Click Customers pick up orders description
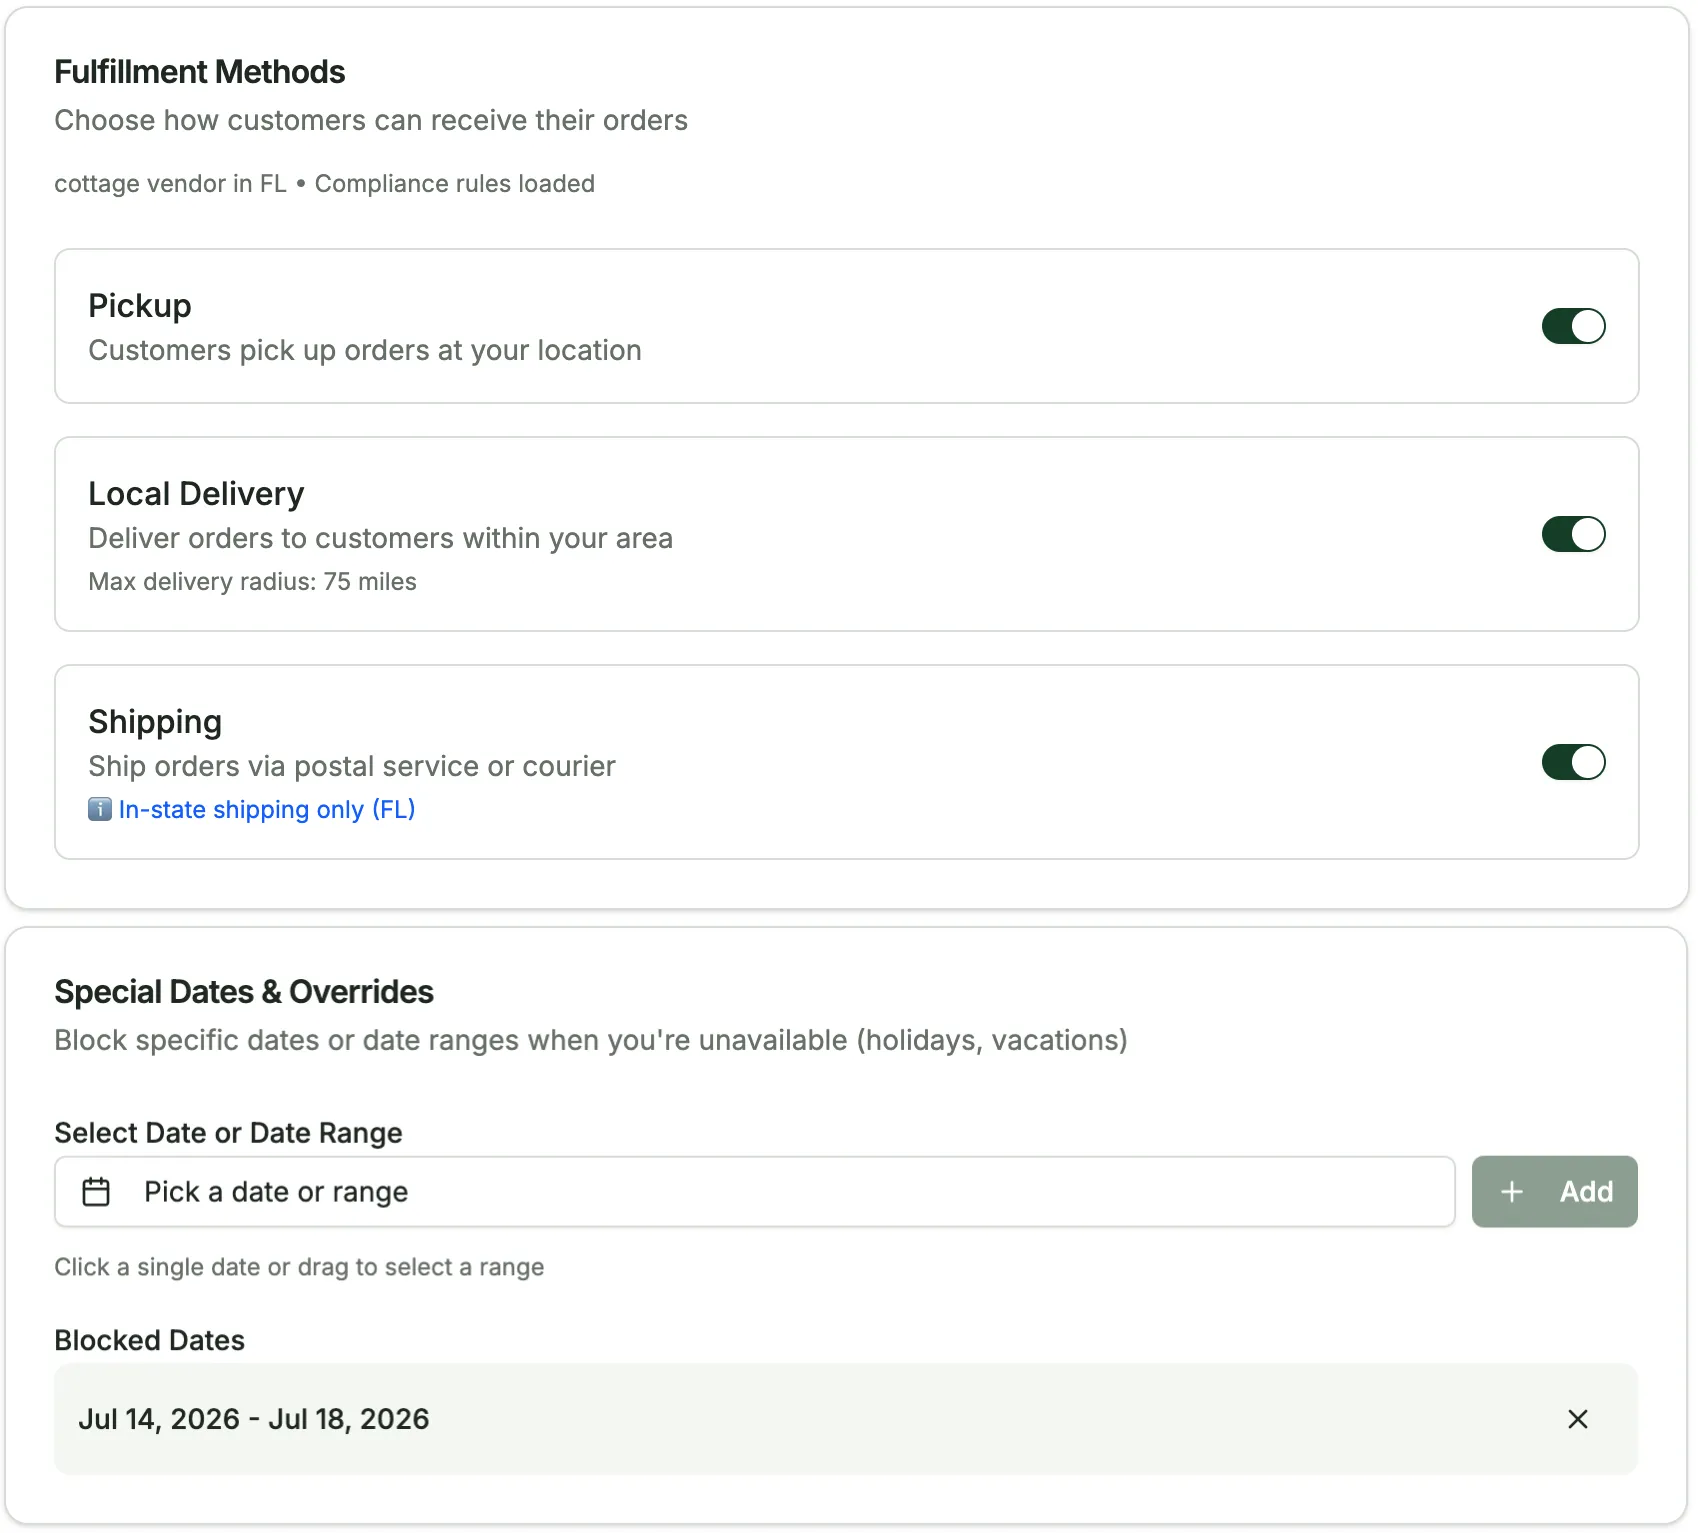 [365, 351]
